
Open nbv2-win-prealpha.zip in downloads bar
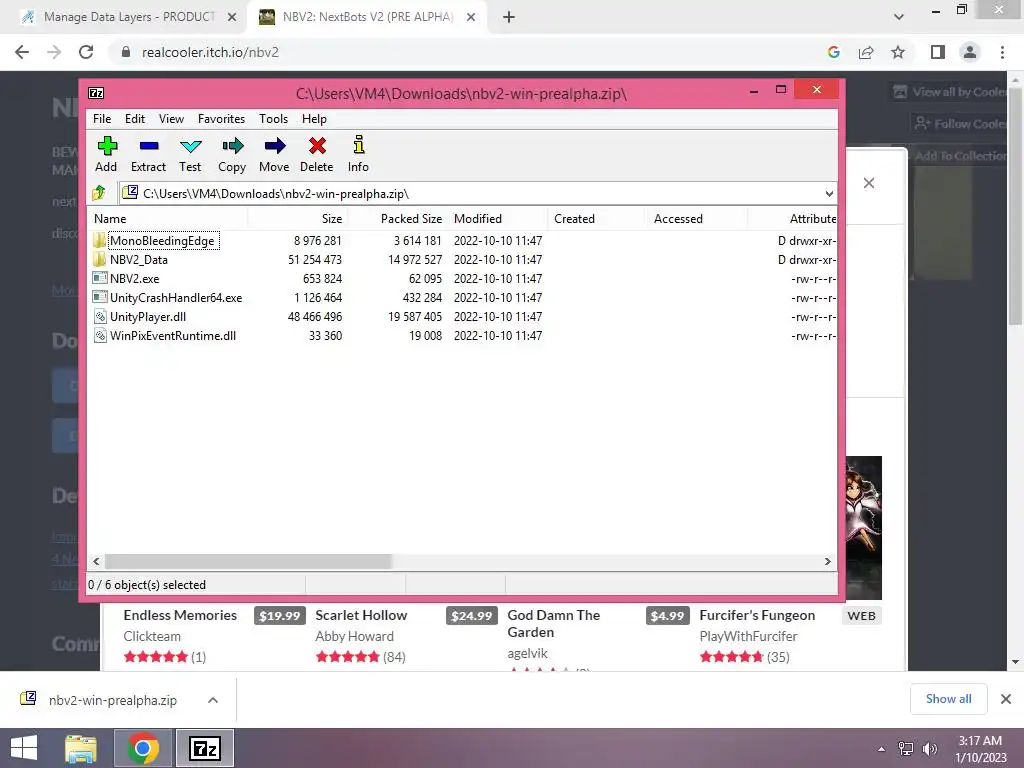click(x=112, y=700)
